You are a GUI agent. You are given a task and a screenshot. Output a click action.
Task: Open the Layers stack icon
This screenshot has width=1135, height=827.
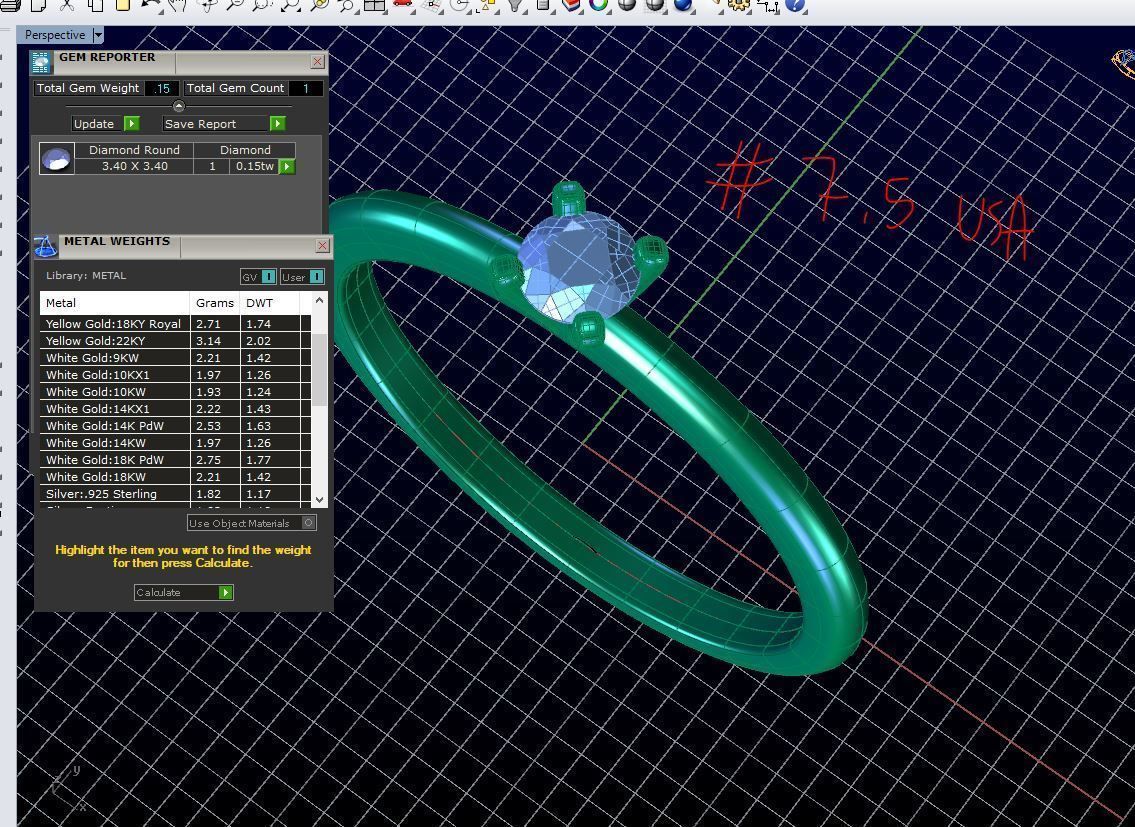click(x=570, y=5)
